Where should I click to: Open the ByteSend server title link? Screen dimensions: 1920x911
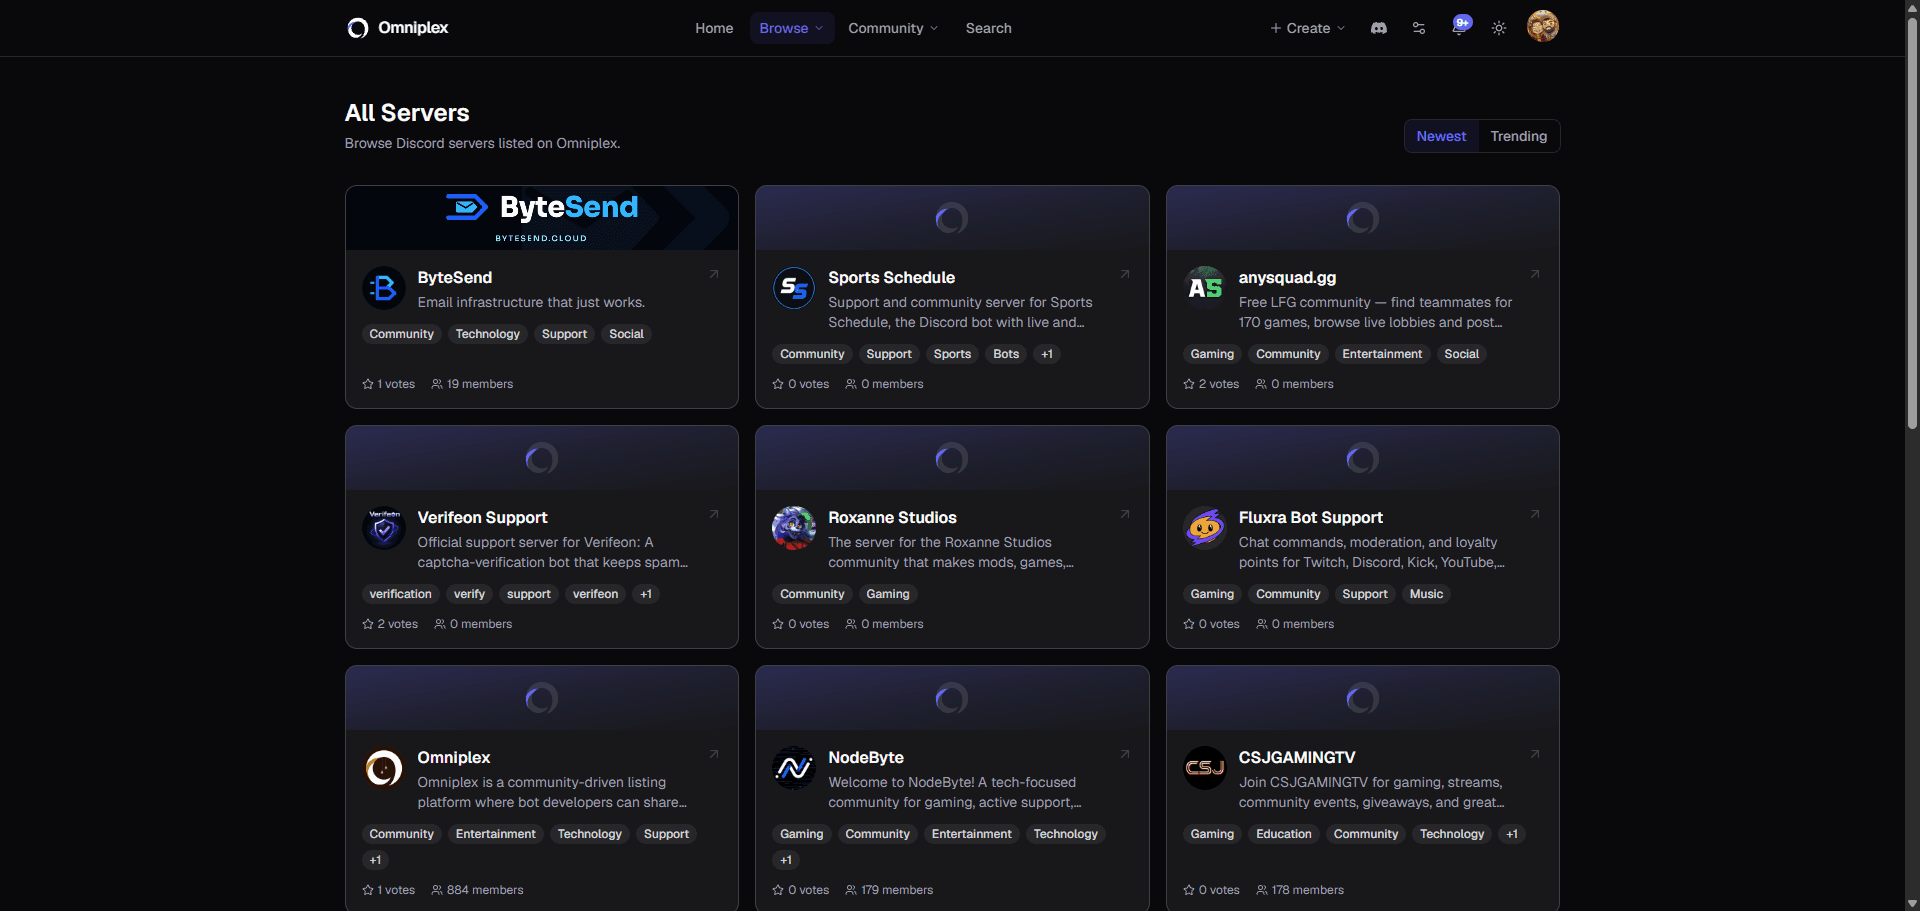click(455, 277)
